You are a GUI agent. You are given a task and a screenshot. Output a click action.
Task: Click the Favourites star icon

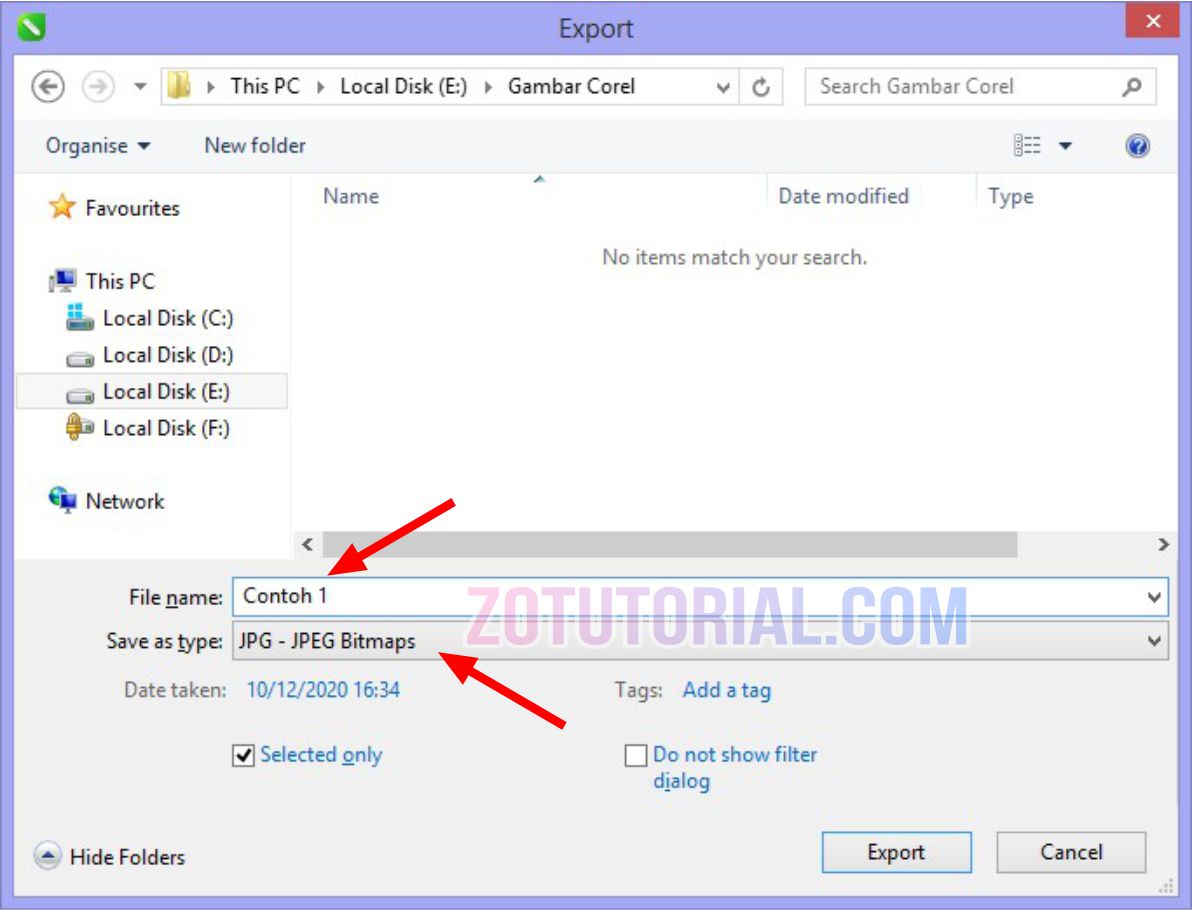pyautogui.click(x=60, y=208)
